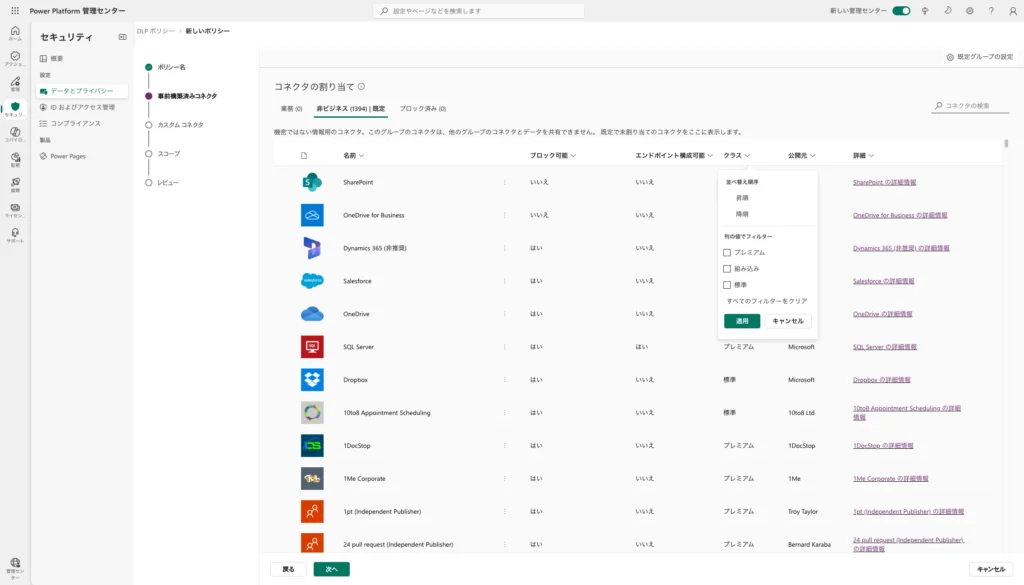Open the account profile icon
Screen dimensions: 1024x585
point(1013,10)
